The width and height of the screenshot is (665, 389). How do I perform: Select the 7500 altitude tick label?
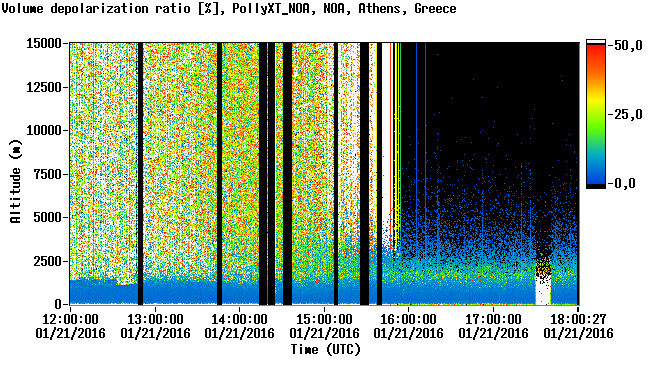(48, 174)
